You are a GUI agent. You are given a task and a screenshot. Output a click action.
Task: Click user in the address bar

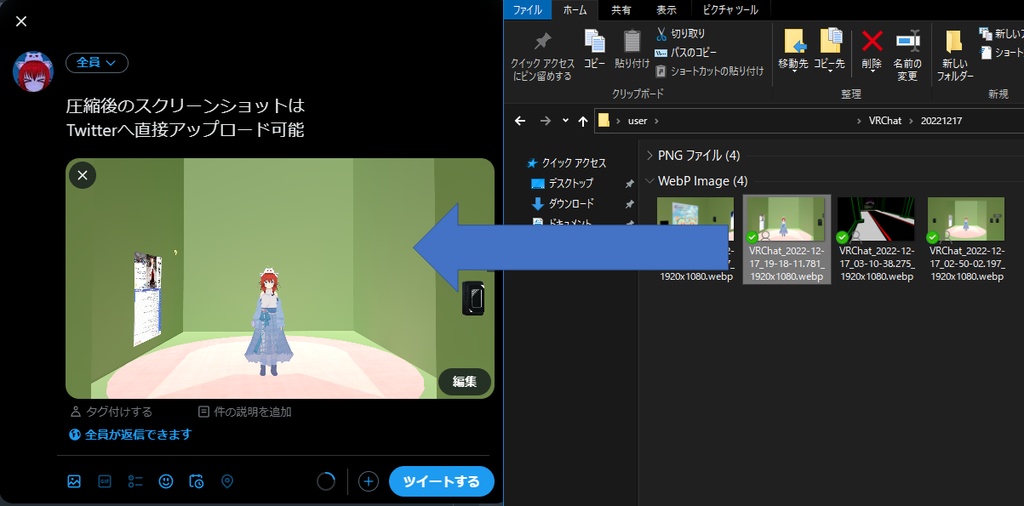pyautogui.click(x=637, y=121)
